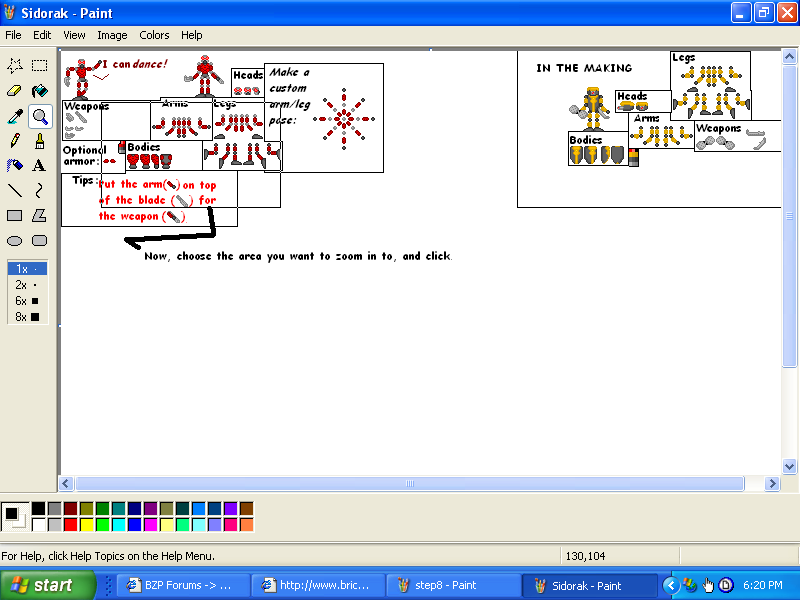Viewport: 800px width, 600px height.
Task: Select the Free-Form Select tool
Action: point(15,65)
